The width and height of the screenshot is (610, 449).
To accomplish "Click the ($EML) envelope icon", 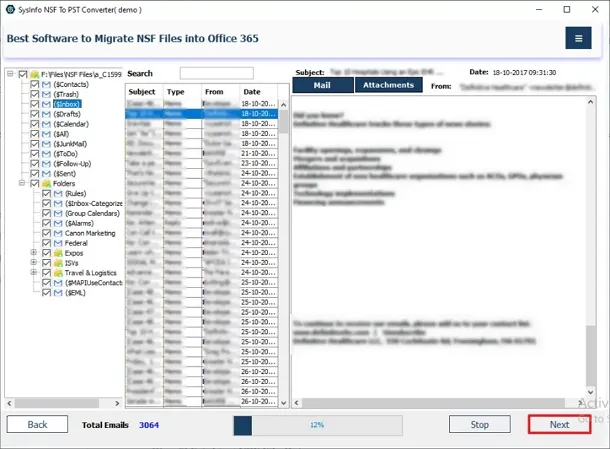I will pyautogui.click(x=57, y=294).
